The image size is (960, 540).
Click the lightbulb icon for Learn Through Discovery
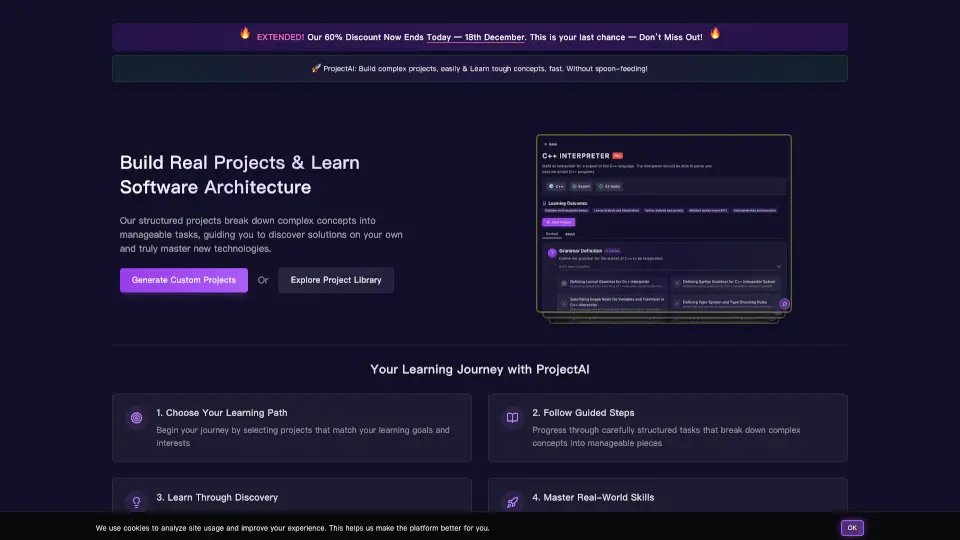(136, 502)
